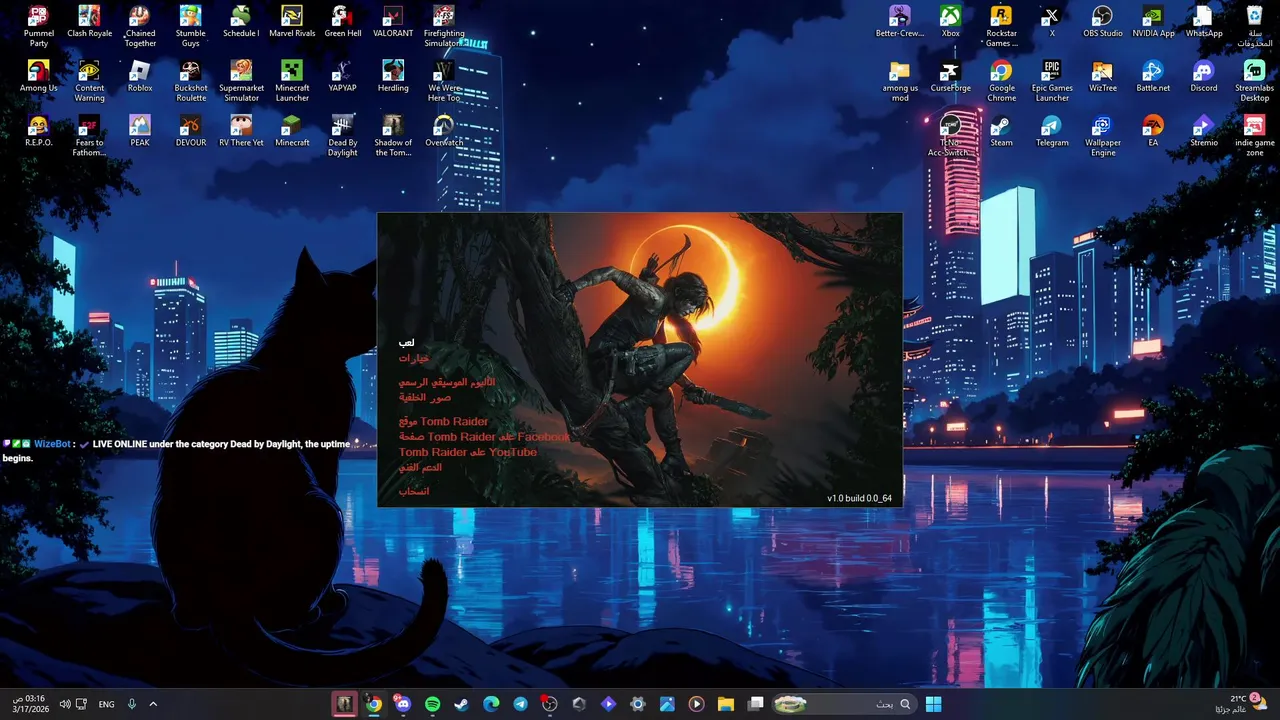
Task: Open Epic Games Launcher shortcut
Action: pos(1052,81)
